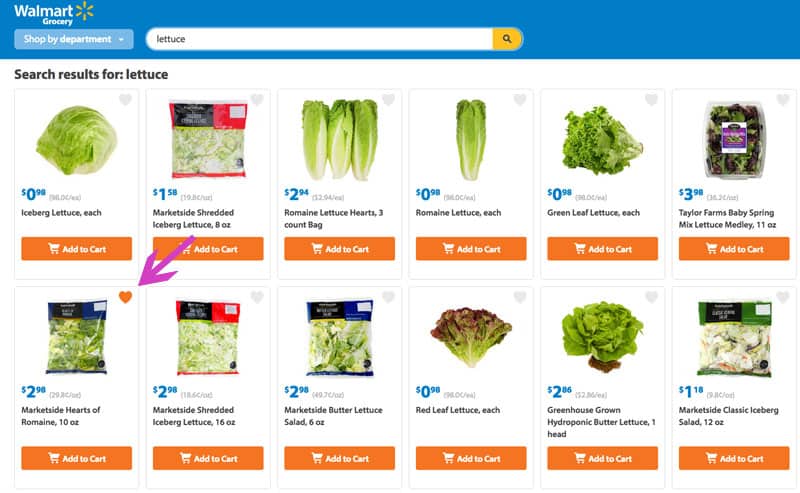Click the Walmart Grocery logo
The image size is (800, 493).
(54, 13)
